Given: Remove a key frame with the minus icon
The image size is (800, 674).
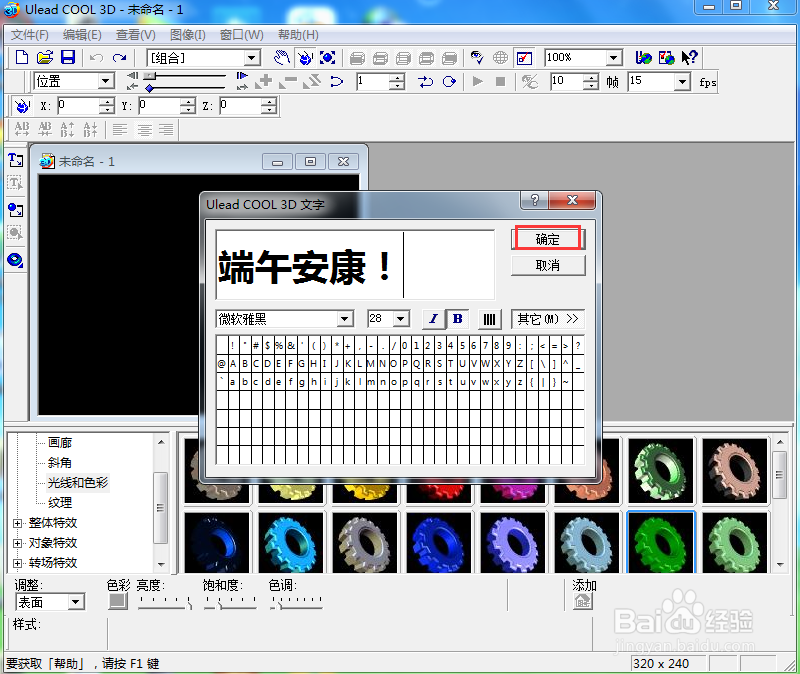Looking at the screenshot, I should coord(289,82).
